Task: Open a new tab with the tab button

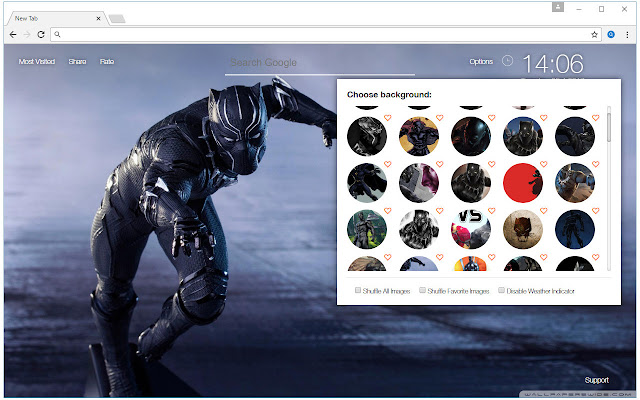Action: click(x=117, y=19)
